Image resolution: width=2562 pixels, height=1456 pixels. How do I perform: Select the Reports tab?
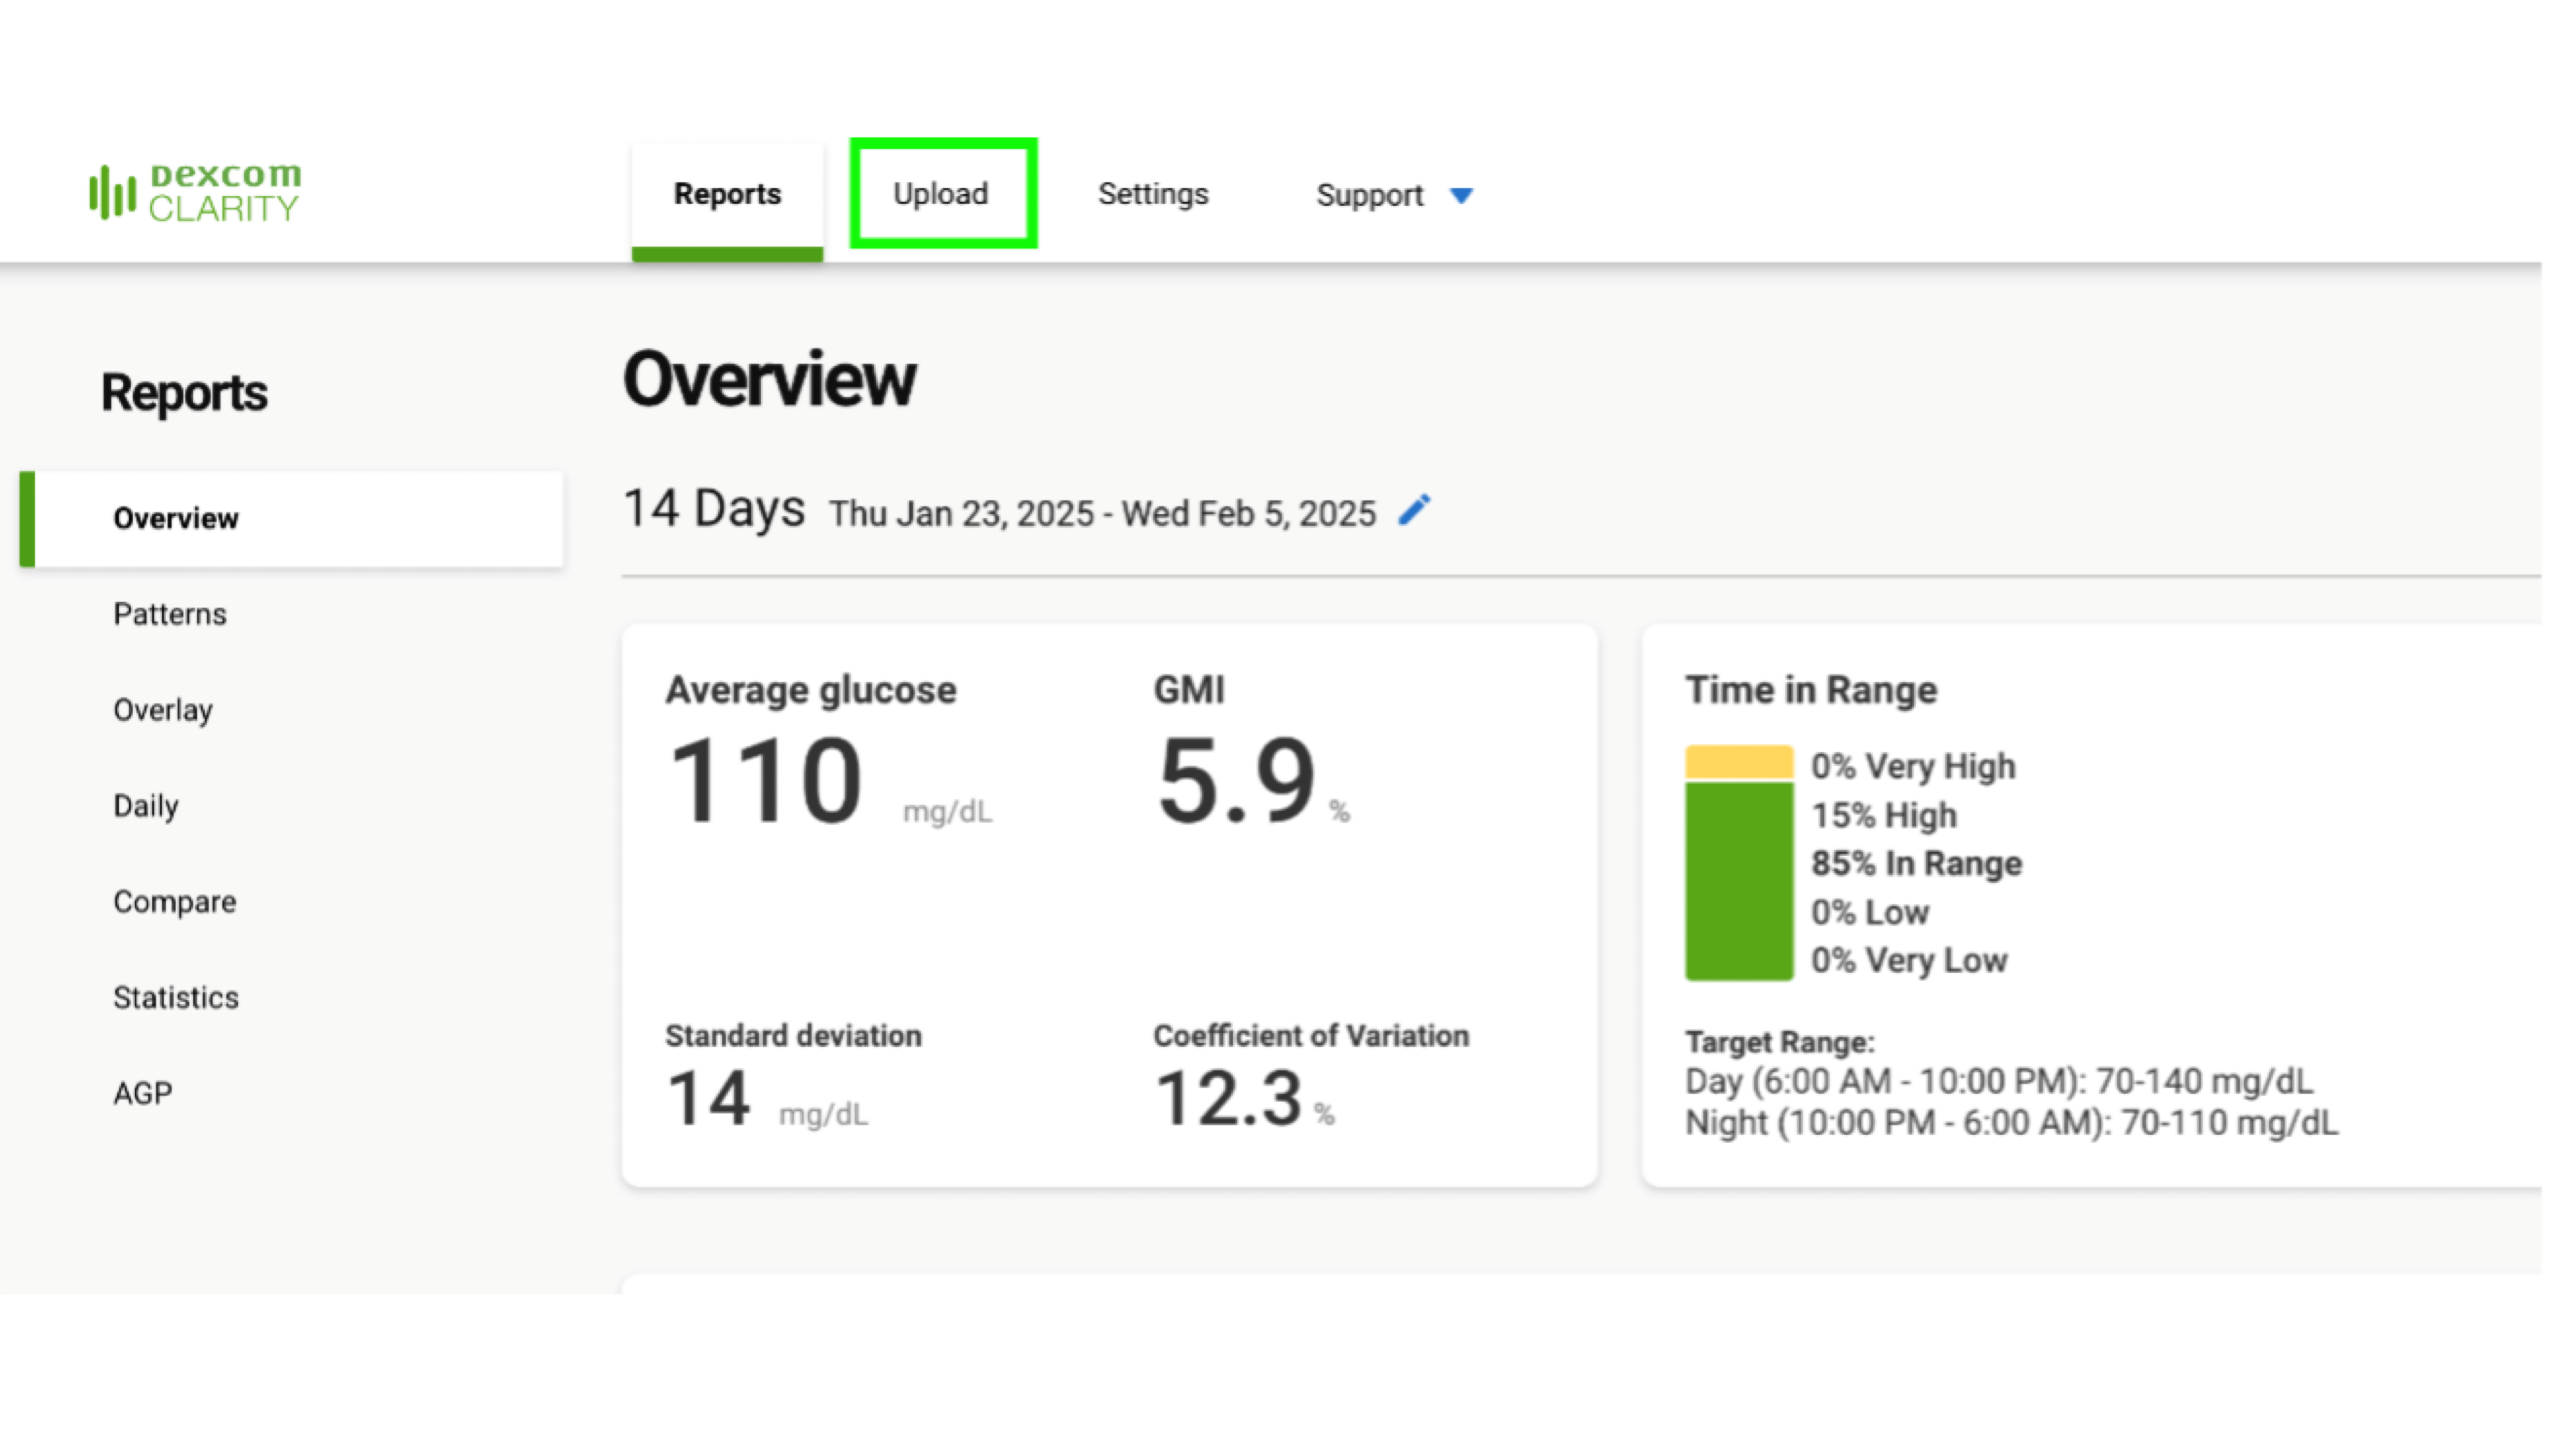[x=727, y=194]
